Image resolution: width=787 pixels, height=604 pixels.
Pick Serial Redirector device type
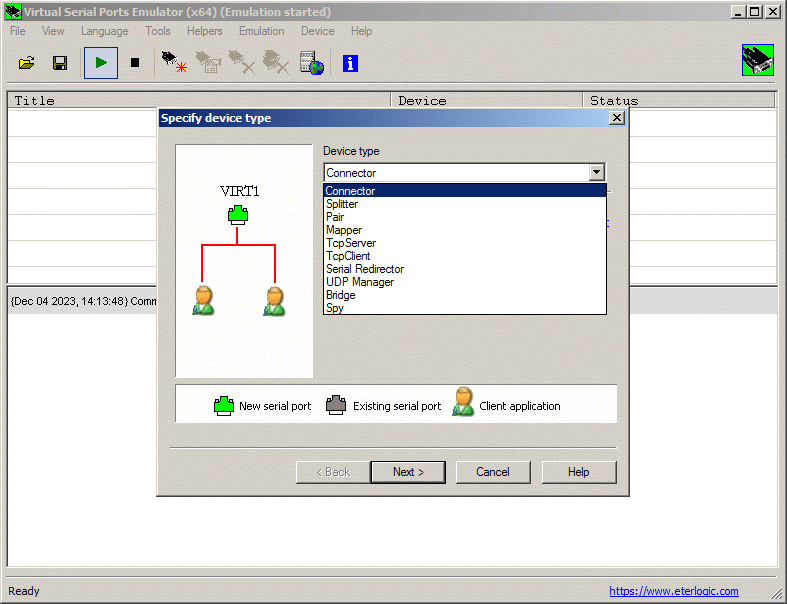click(x=365, y=269)
